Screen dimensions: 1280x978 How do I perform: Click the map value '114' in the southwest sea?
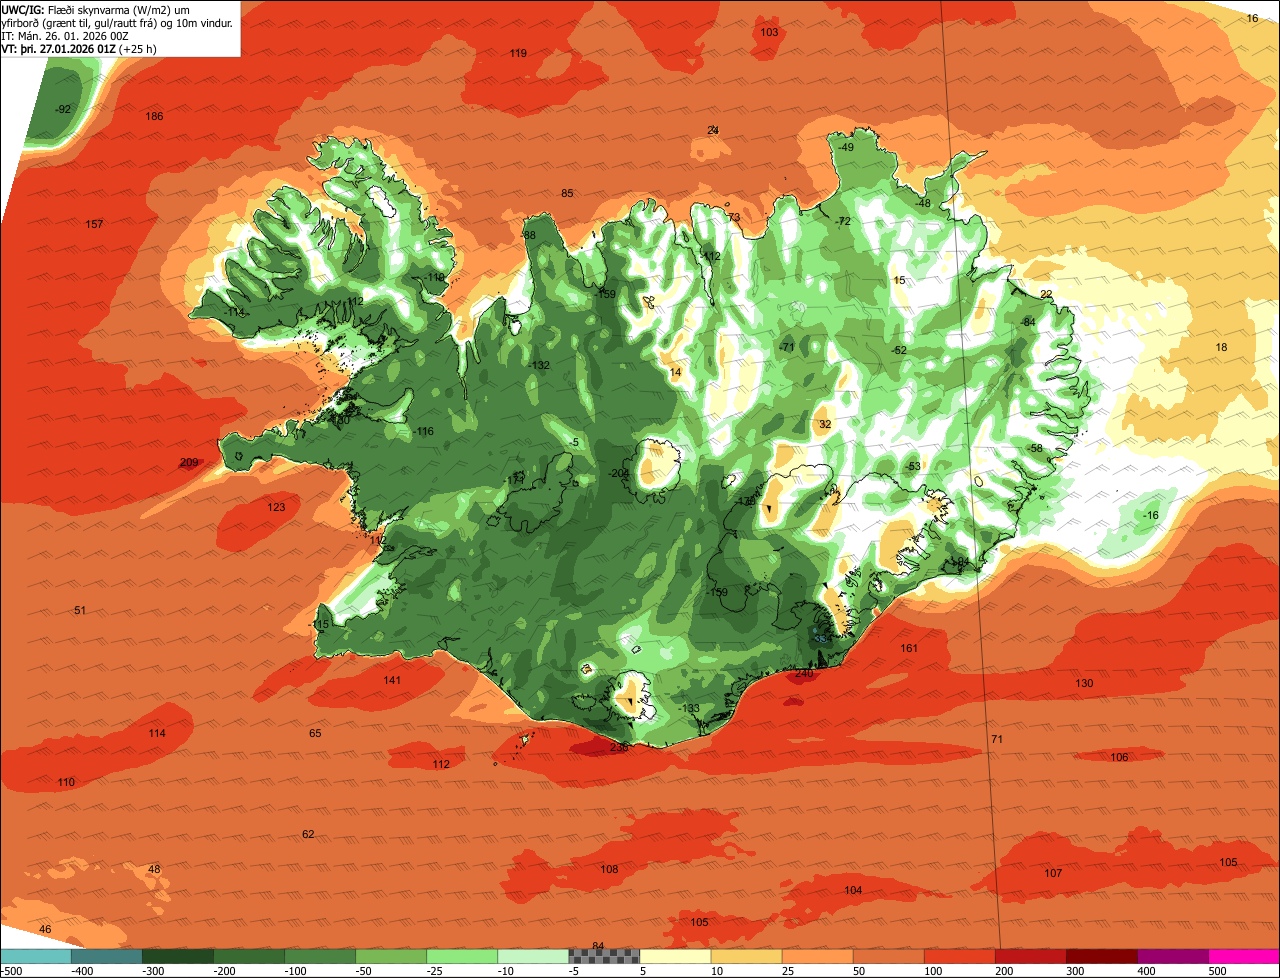(157, 734)
